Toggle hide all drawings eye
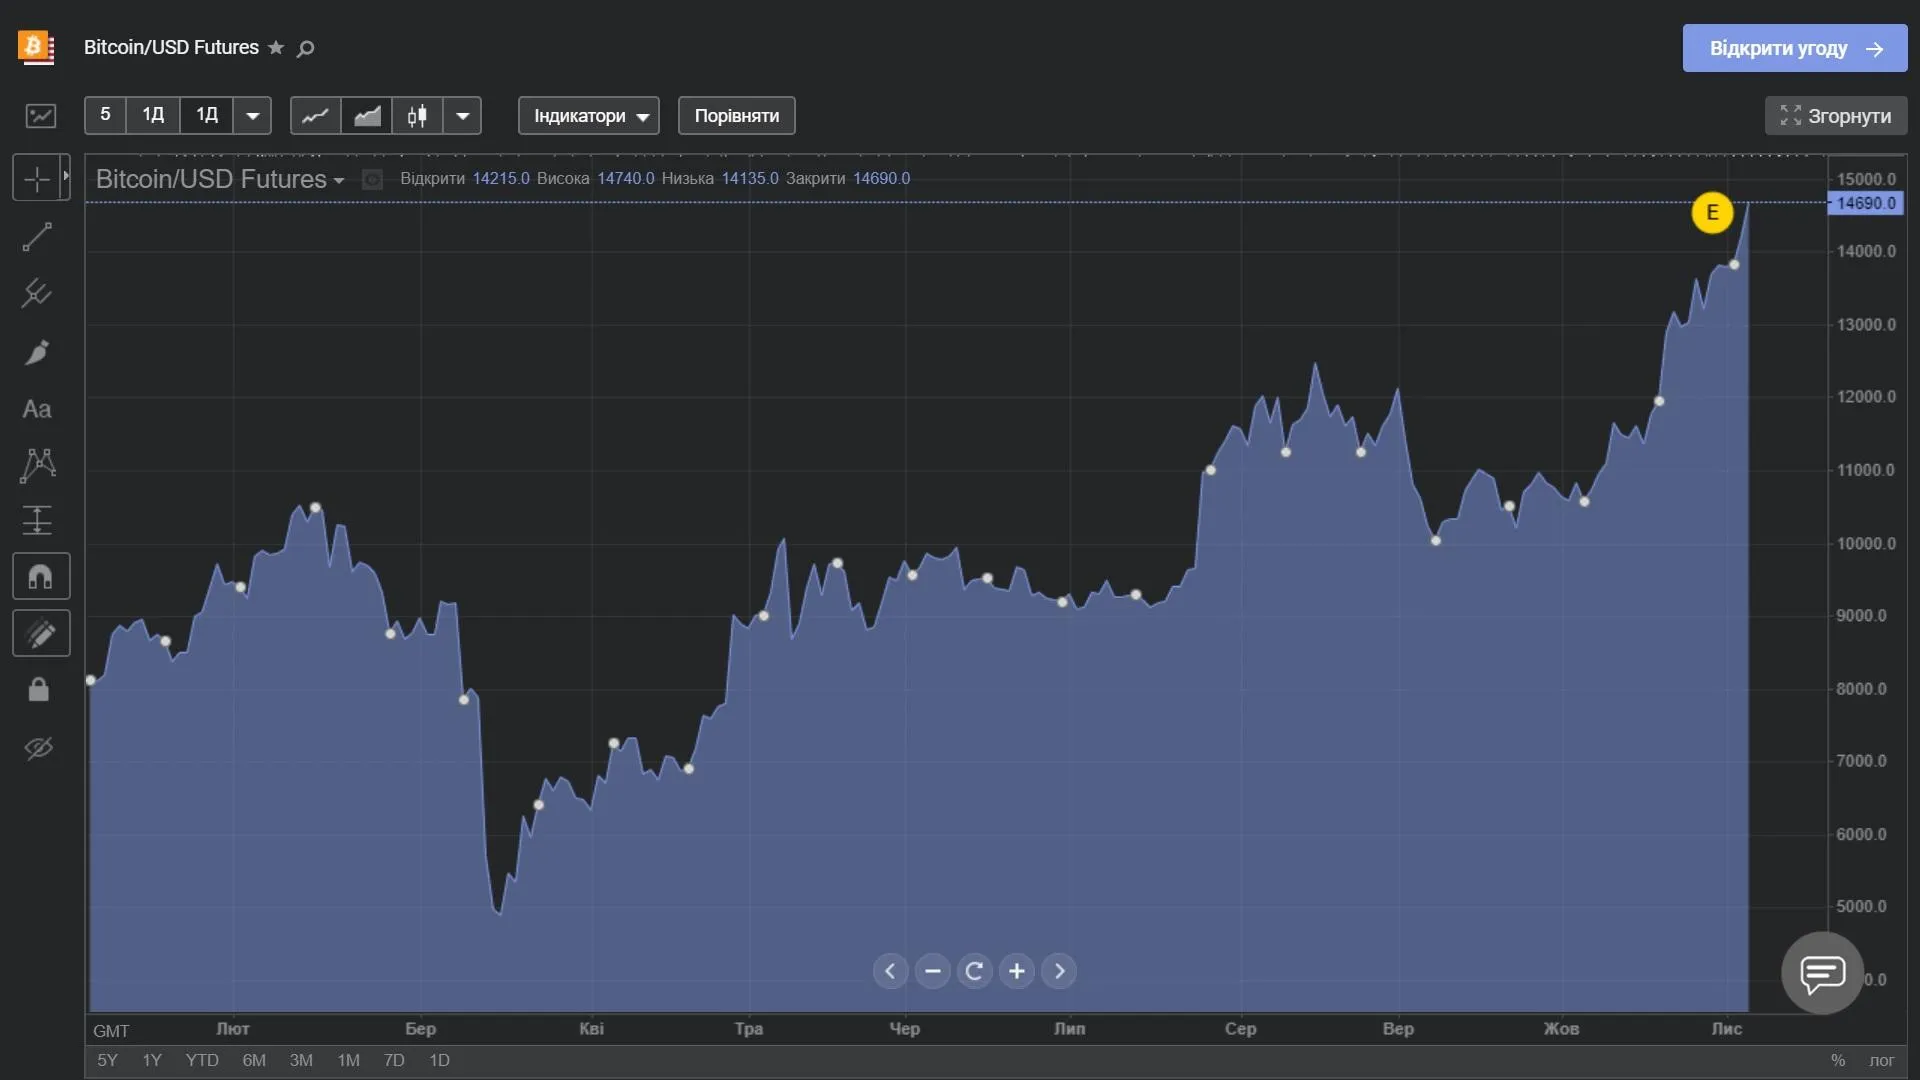Screen dimensions: 1920x1080 pyautogui.click(x=38, y=748)
